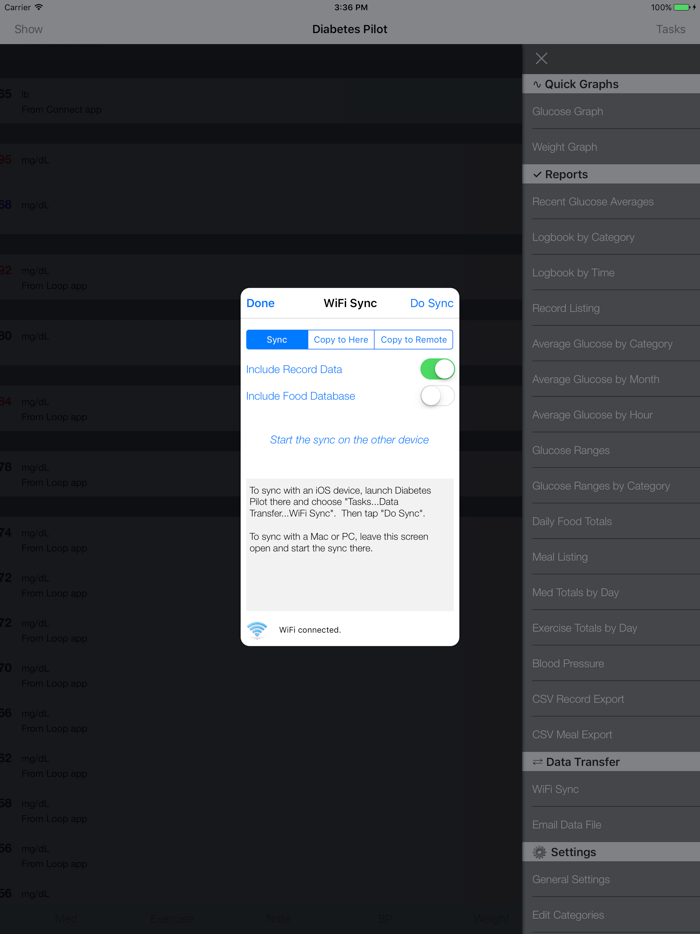The image size is (700, 934).
Task: Tap Show in navigation bar
Action: pyautogui.click(x=29, y=29)
